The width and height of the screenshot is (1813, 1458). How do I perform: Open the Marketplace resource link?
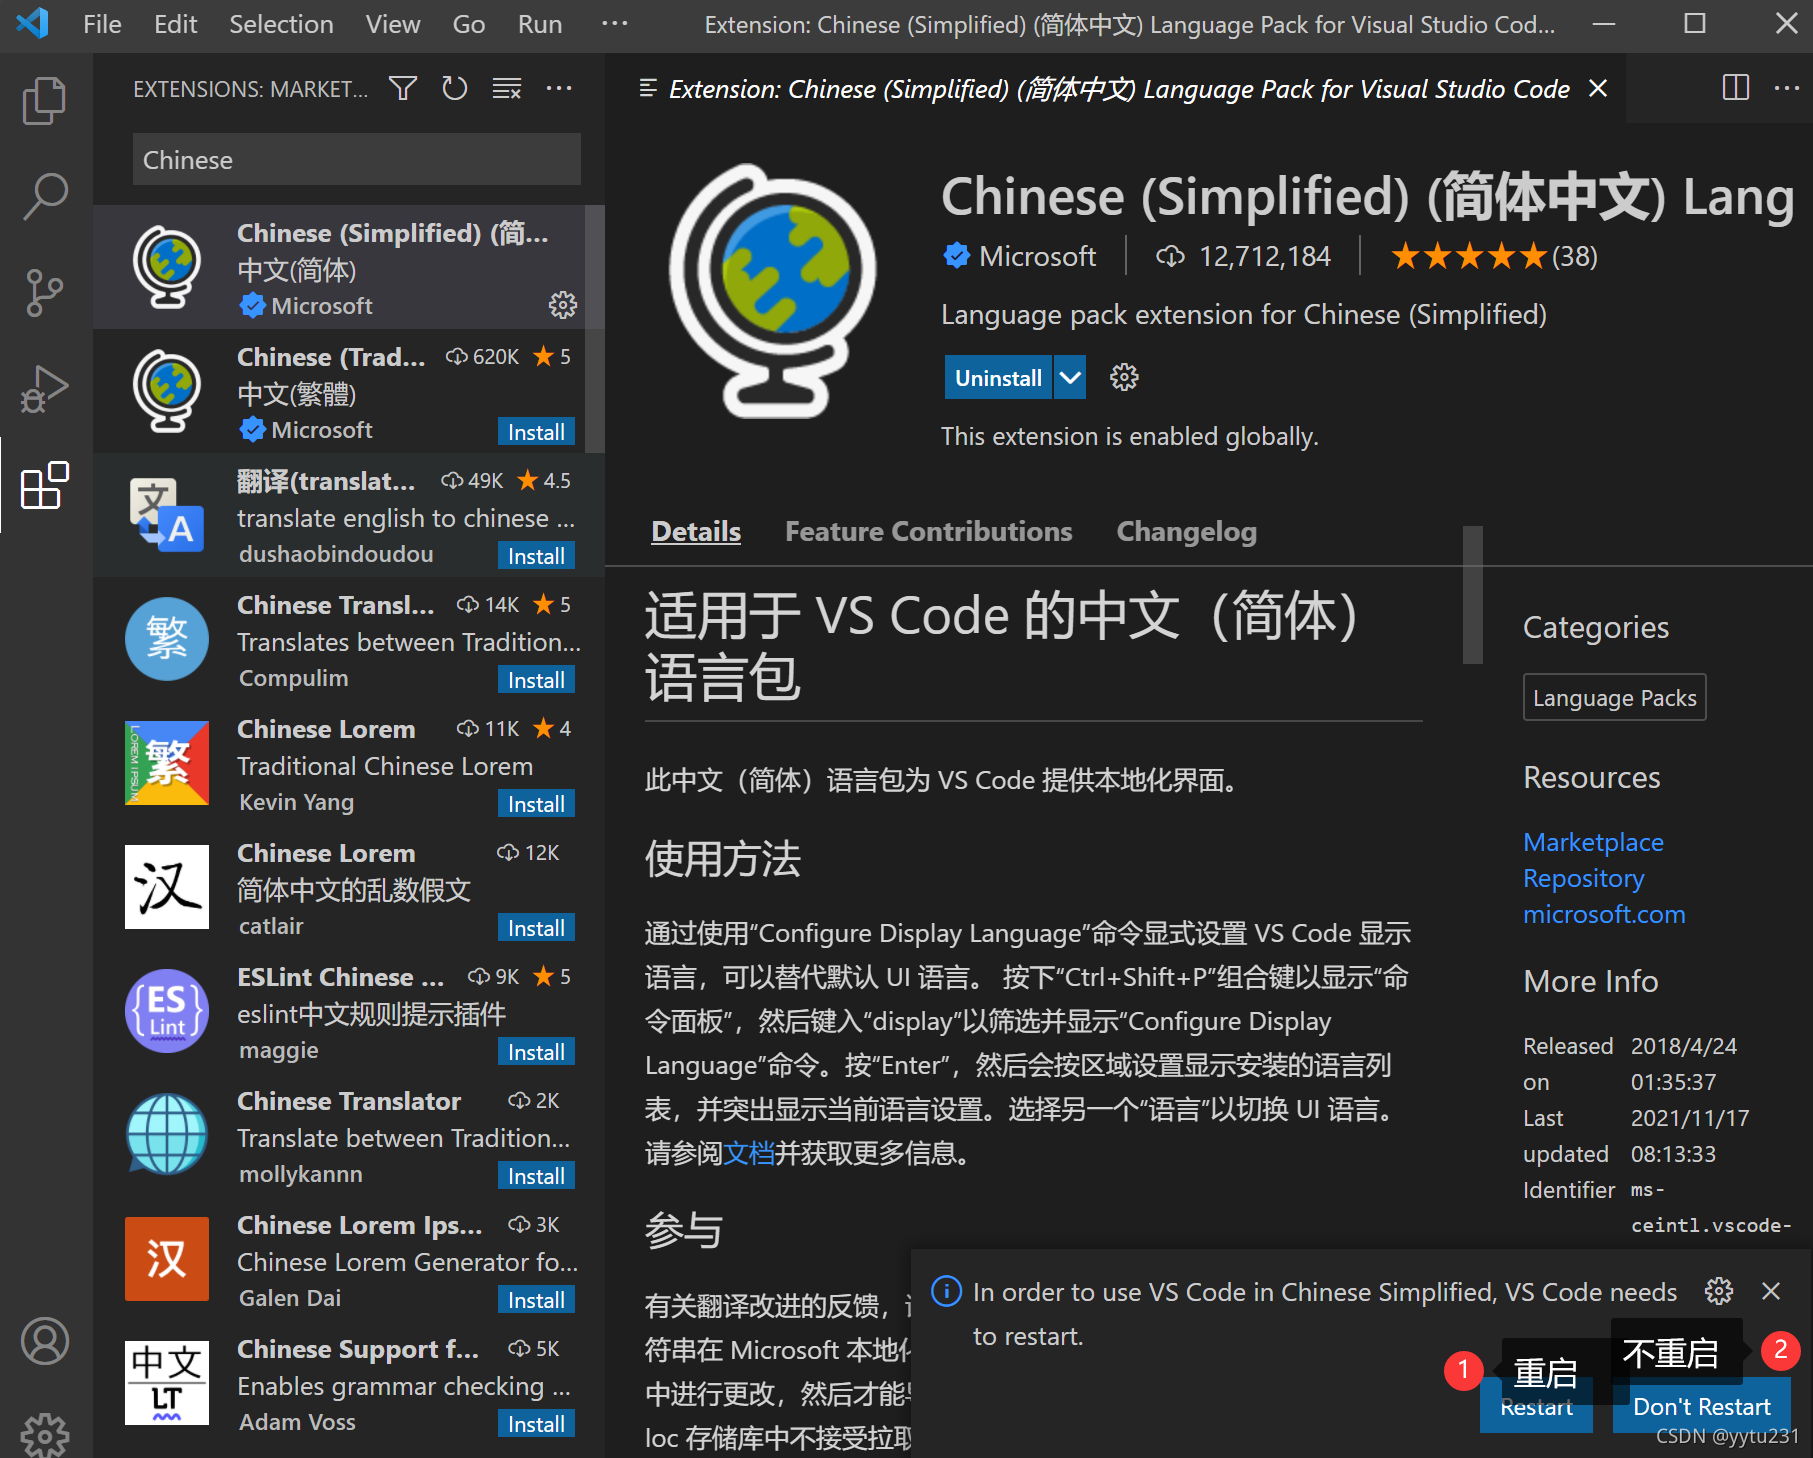tap(1593, 842)
